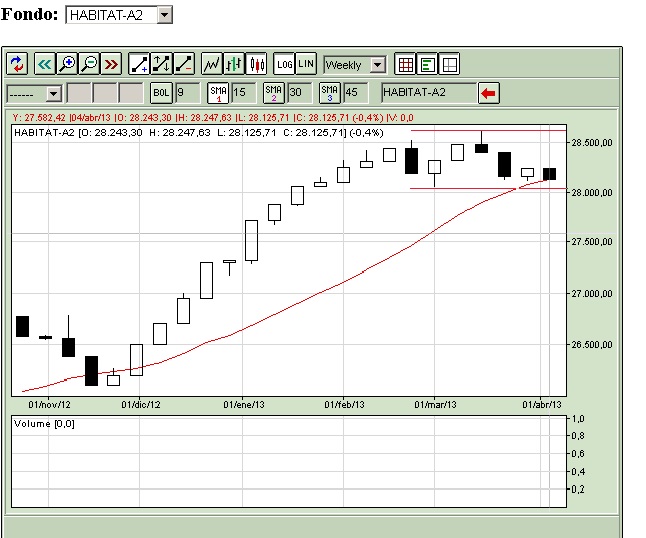Toggle the SMA 1 moving average

point(218,93)
